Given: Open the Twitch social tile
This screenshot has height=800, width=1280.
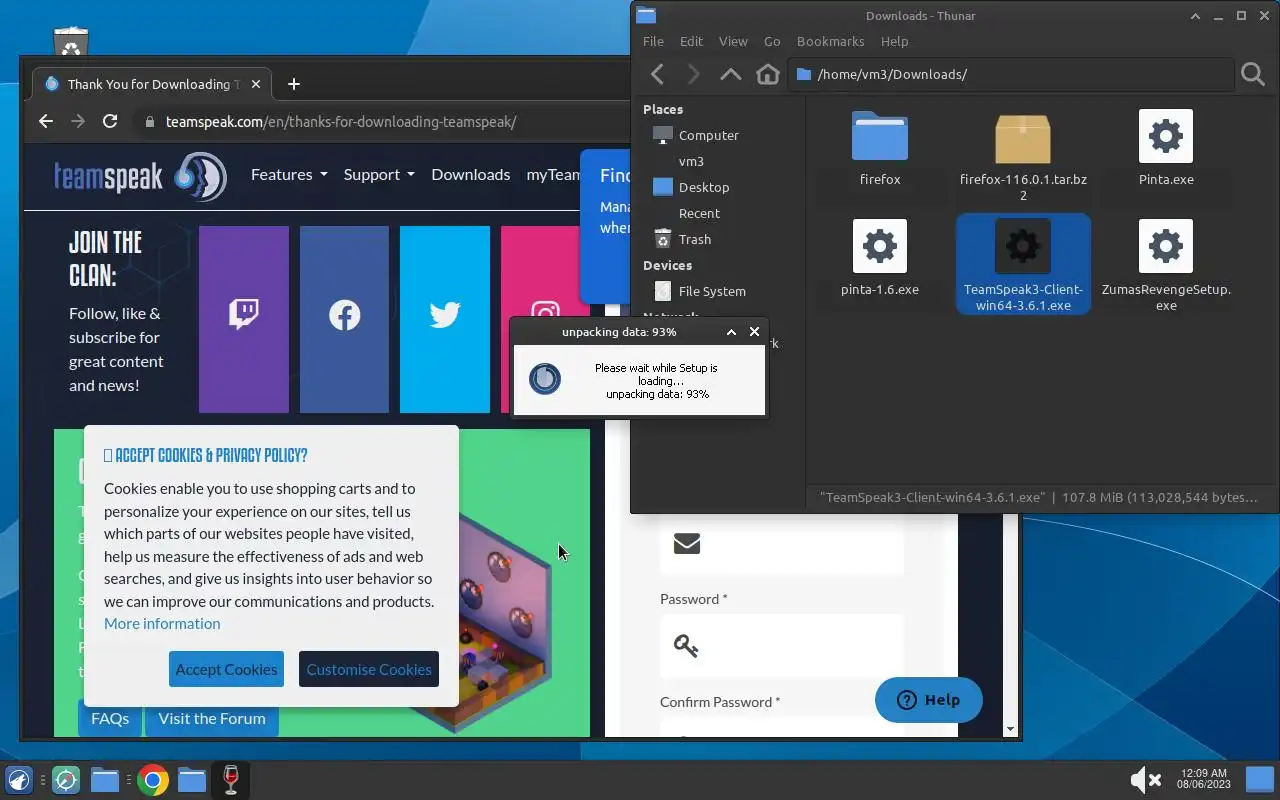Looking at the screenshot, I should (244, 319).
